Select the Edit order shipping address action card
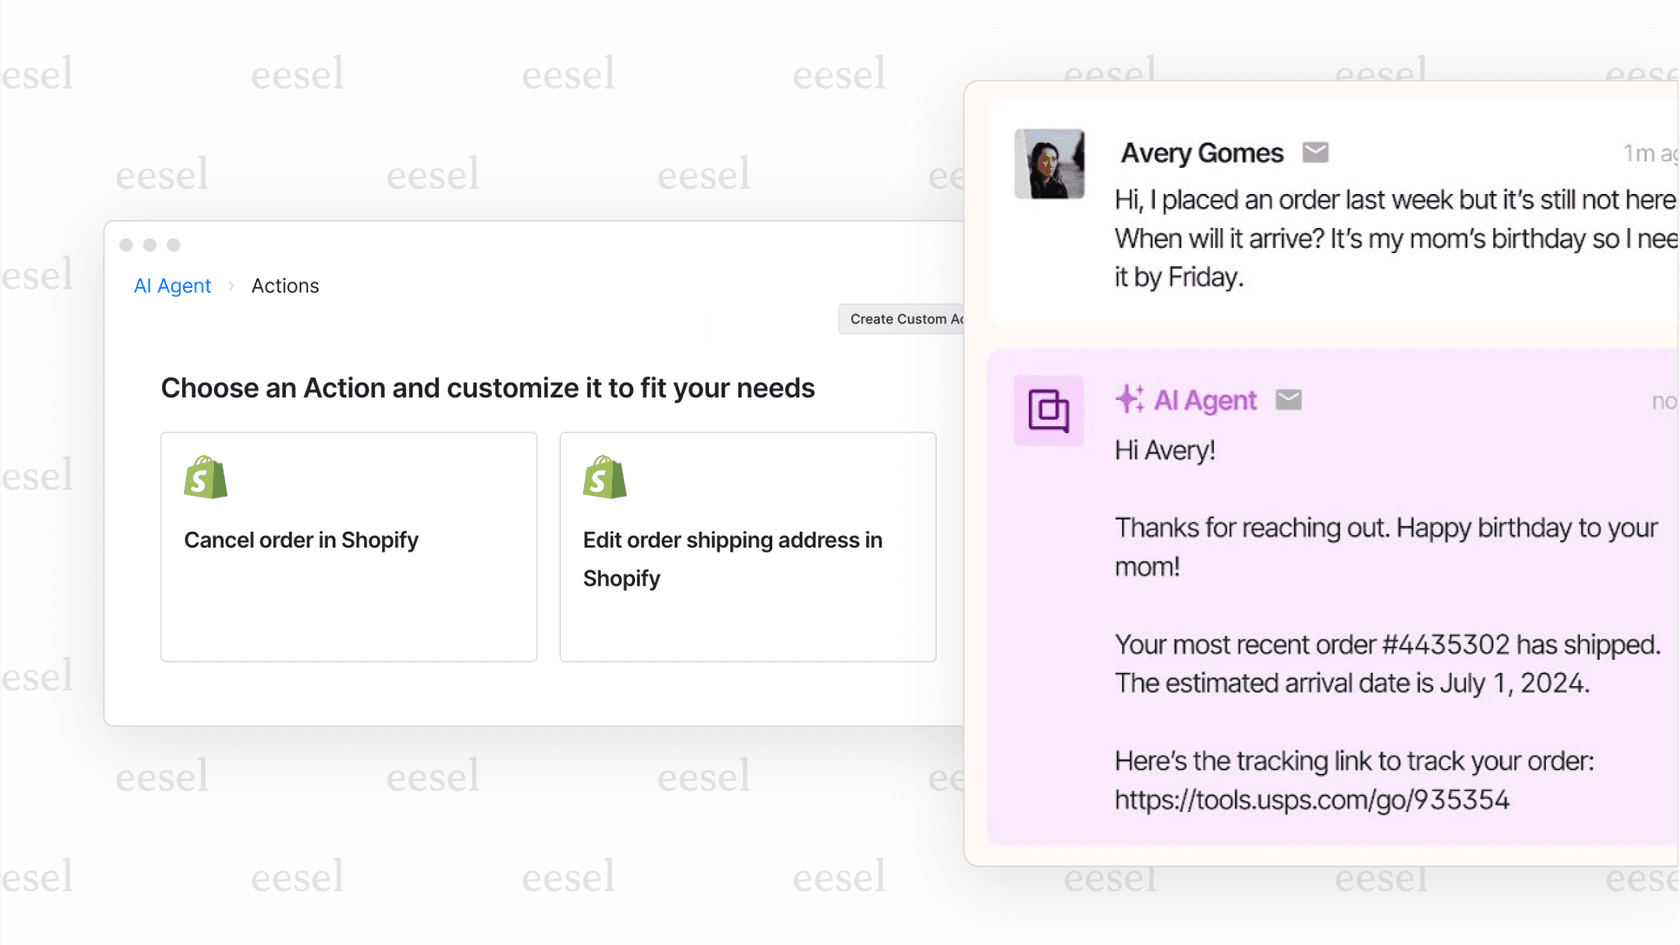 tap(747, 547)
